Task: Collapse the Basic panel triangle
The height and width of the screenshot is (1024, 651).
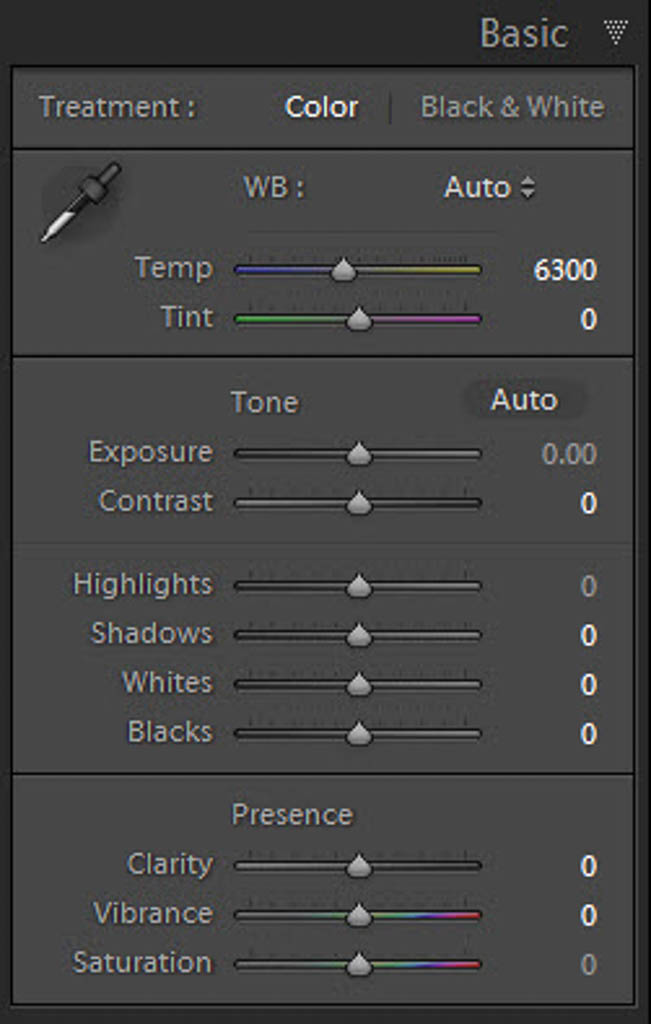Action: click(615, 34)
